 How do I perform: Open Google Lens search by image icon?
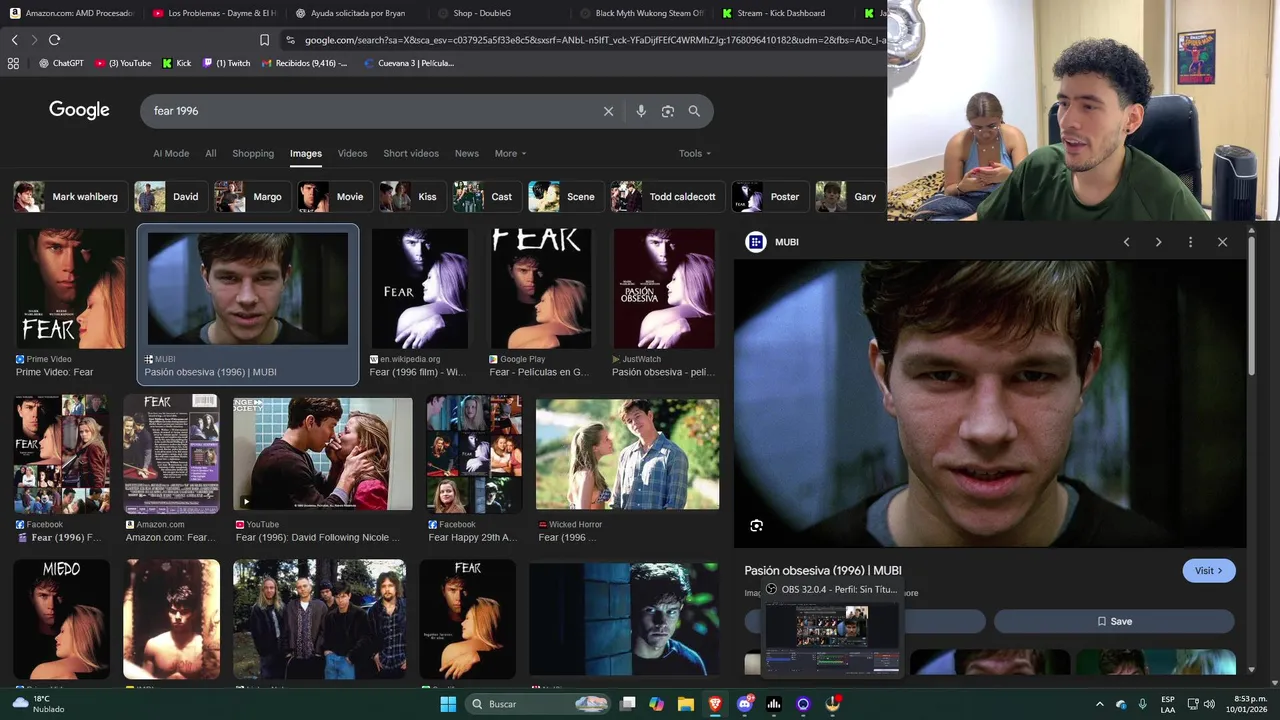(x=668, y=111)
